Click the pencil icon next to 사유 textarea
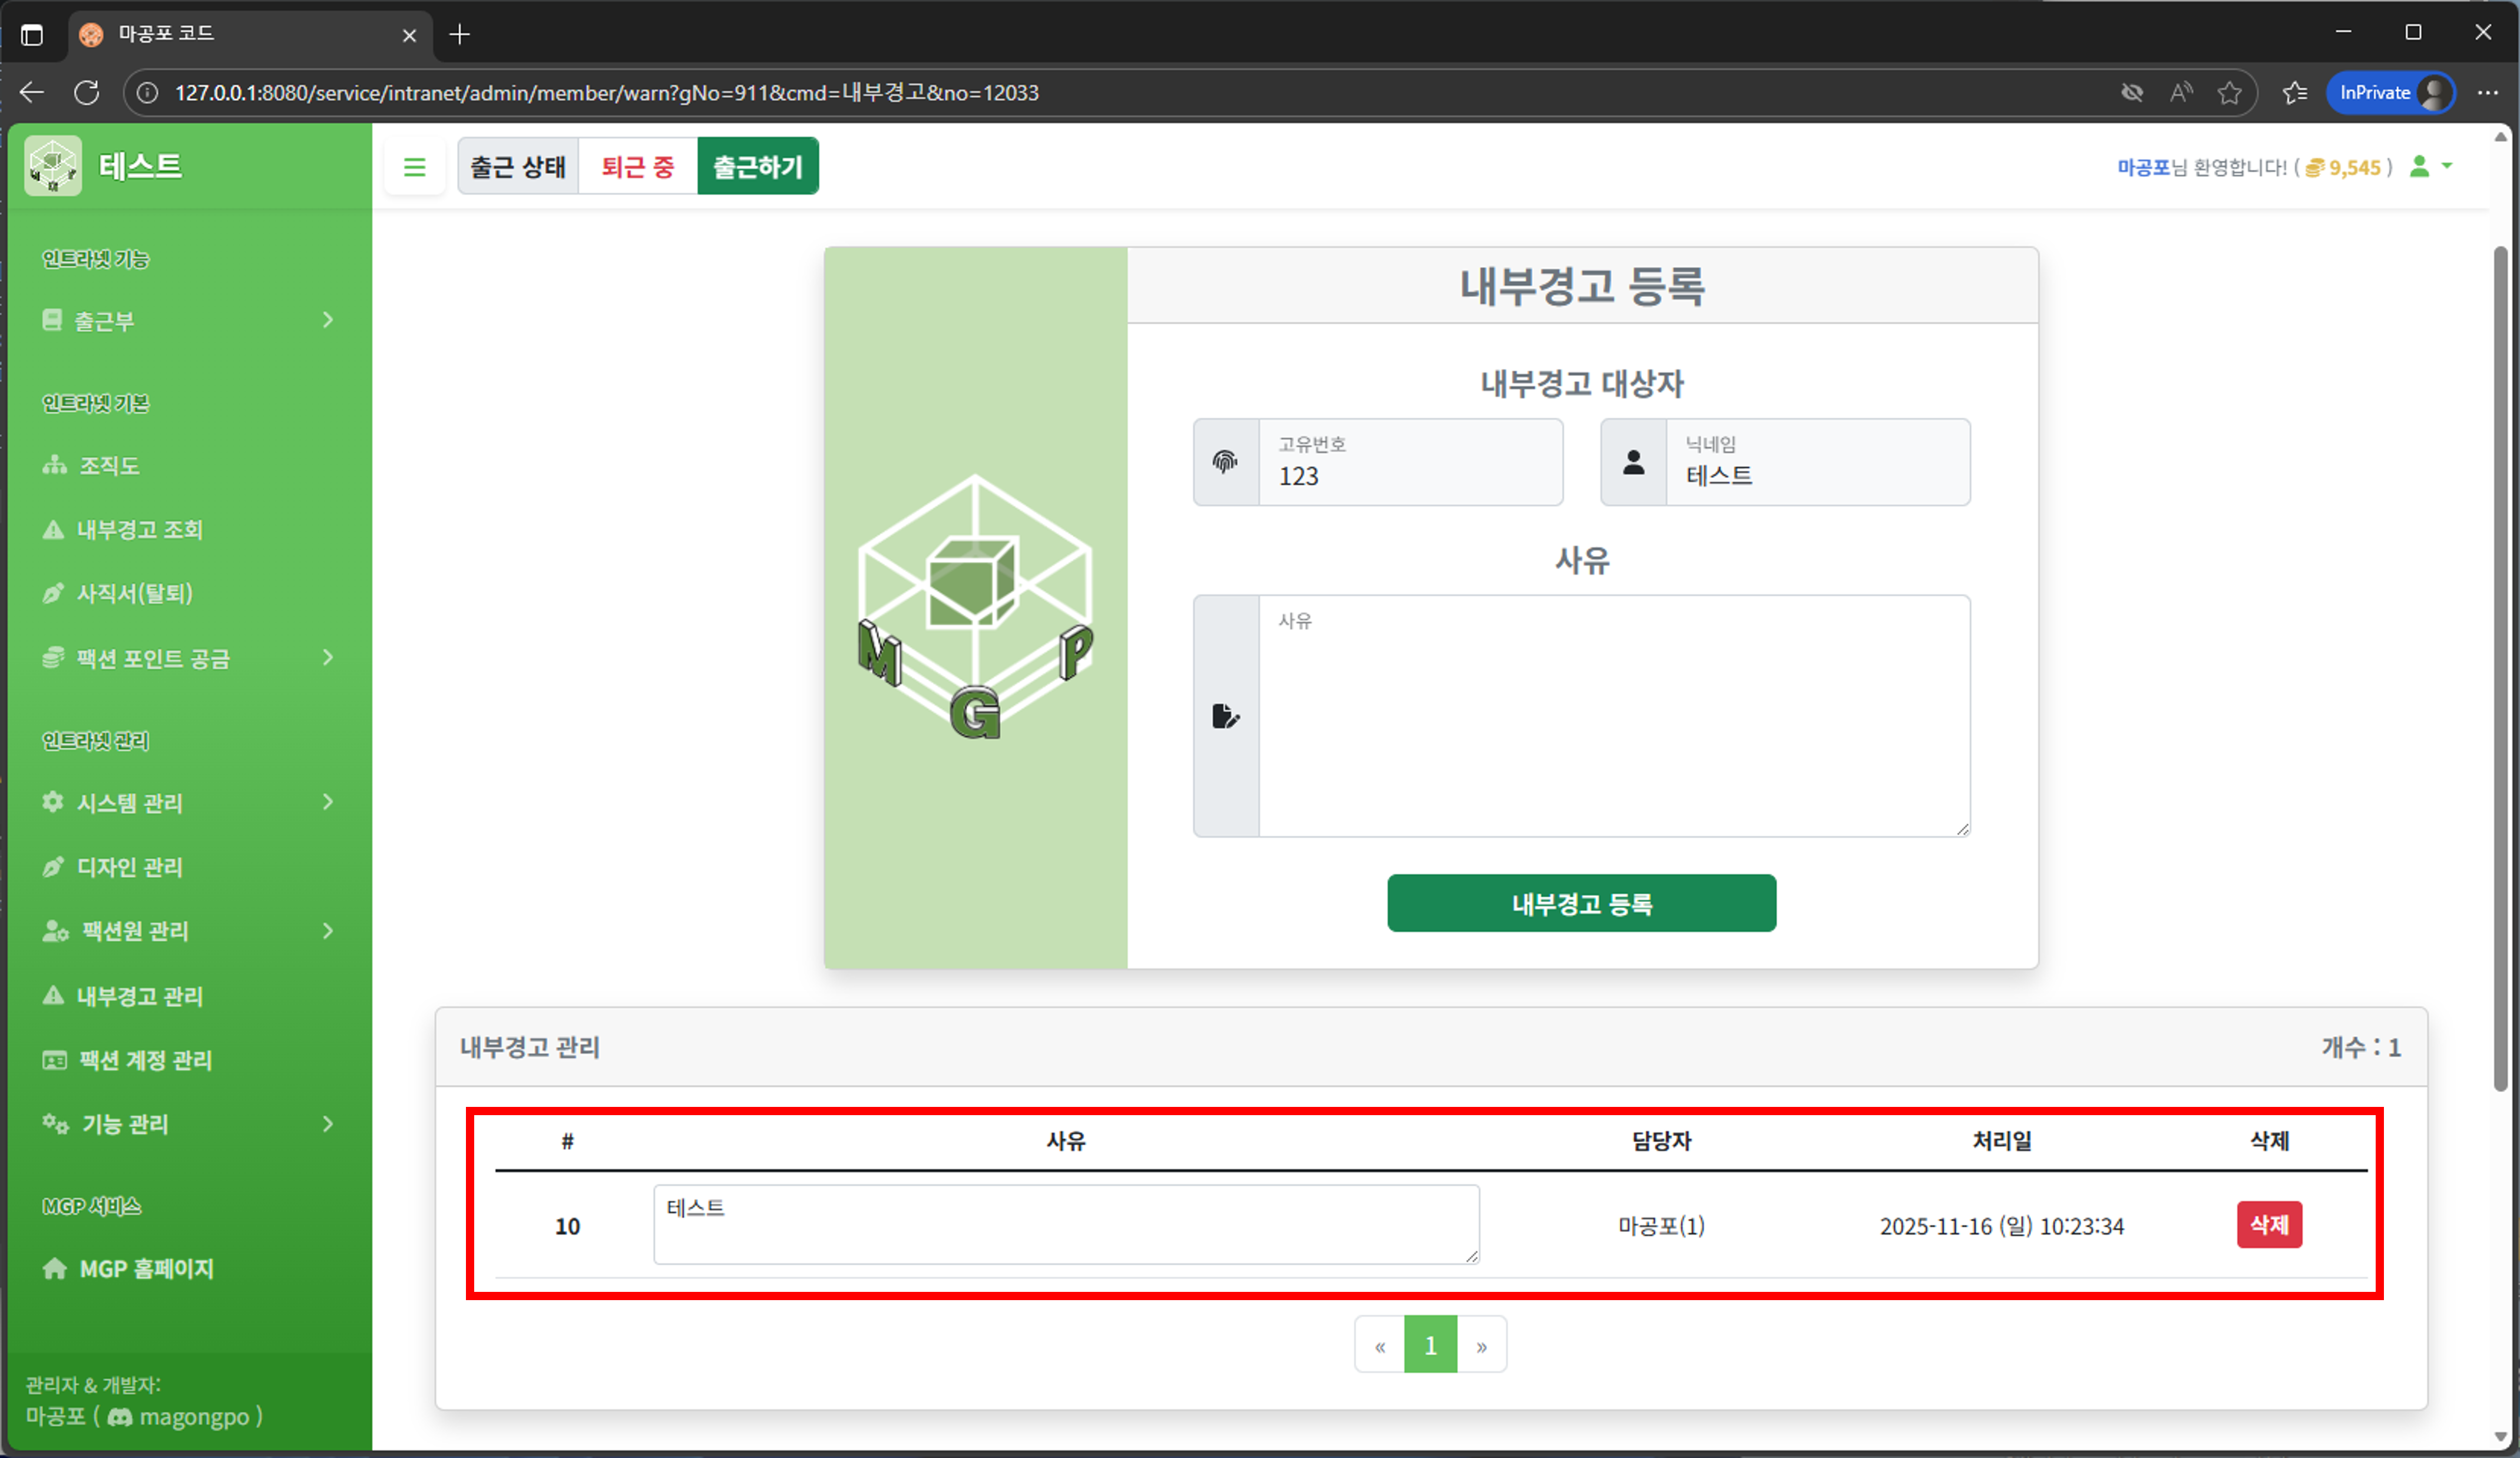Image resolution: width=2520 pixels, height=1458 pixels. (x=1226, y=716)
